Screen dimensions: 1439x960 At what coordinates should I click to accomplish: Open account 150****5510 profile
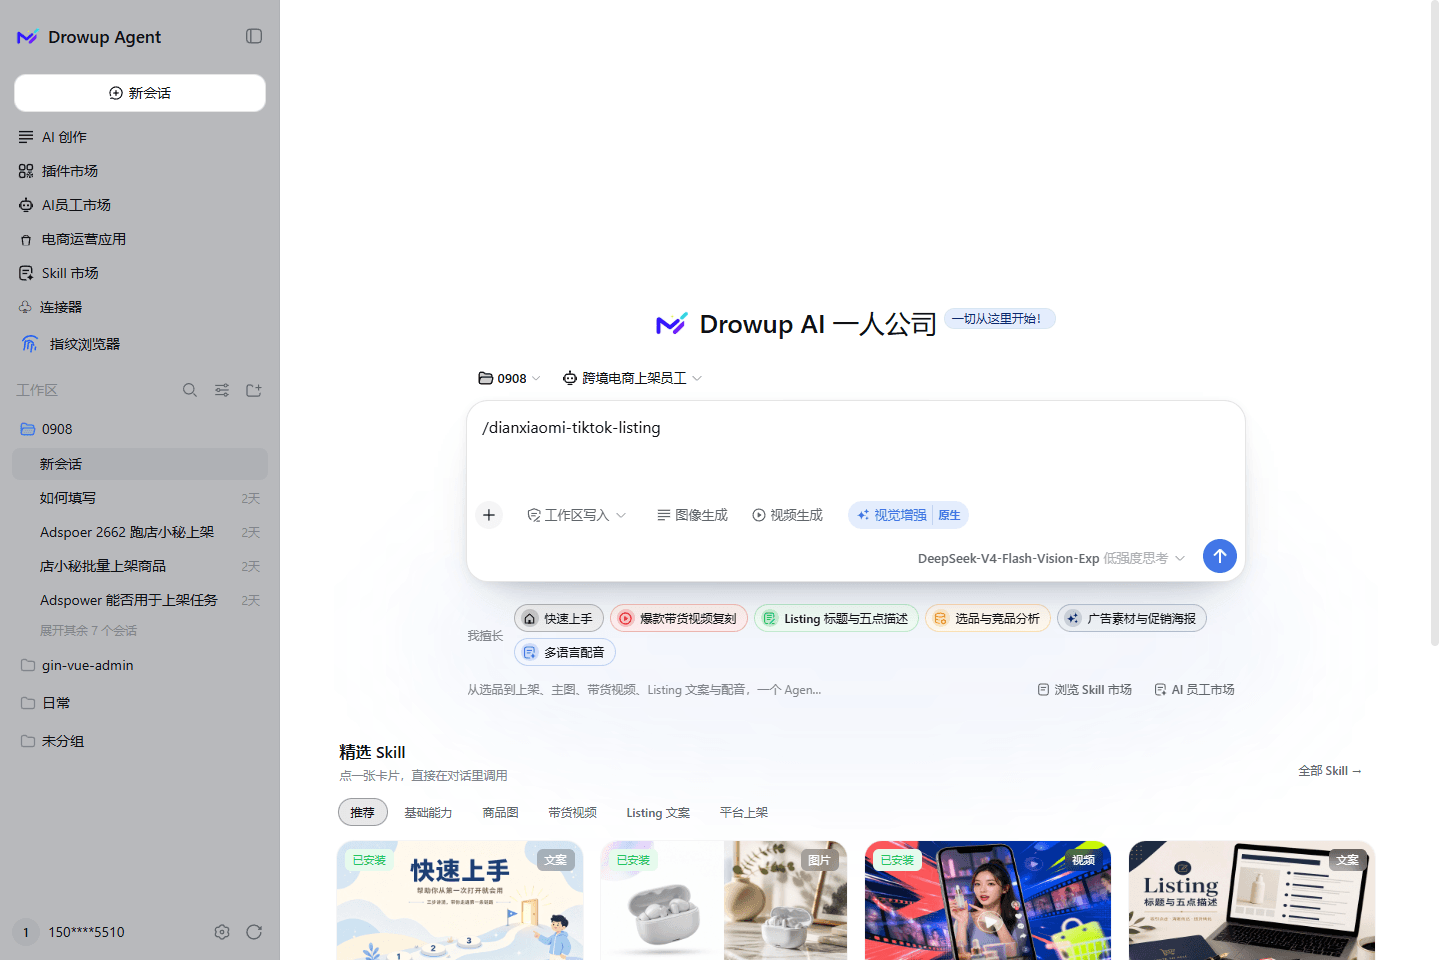click(70, 932)
